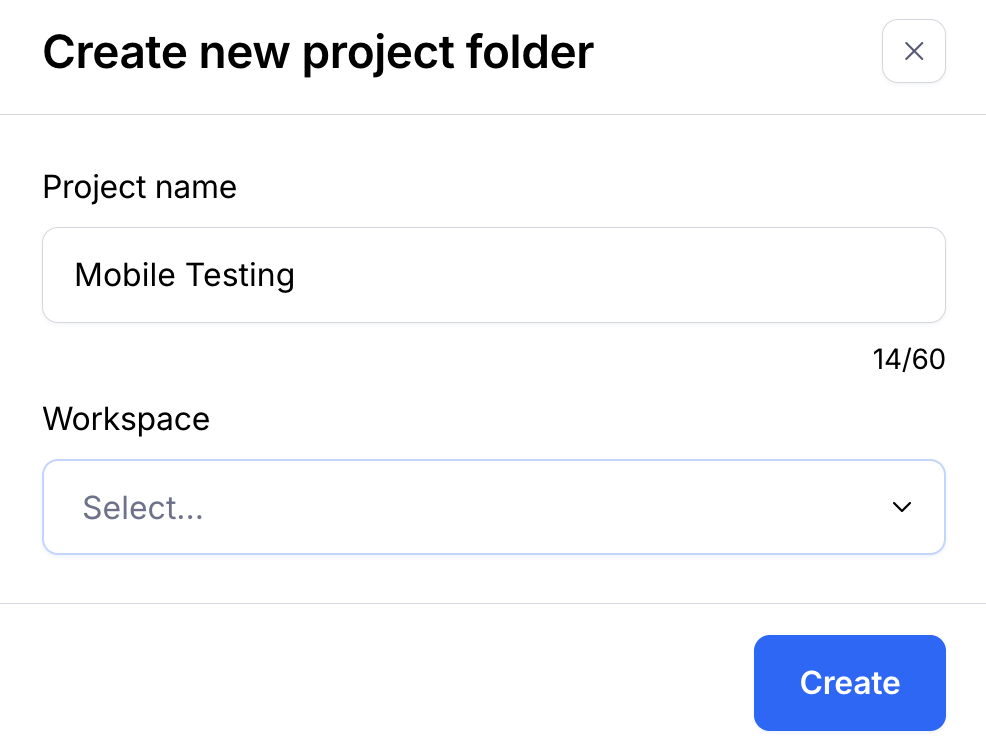Viewport: 986px width, 754px height.
Task: Click the chevron arrow in the Workspace selector
Action: (902, 507)
